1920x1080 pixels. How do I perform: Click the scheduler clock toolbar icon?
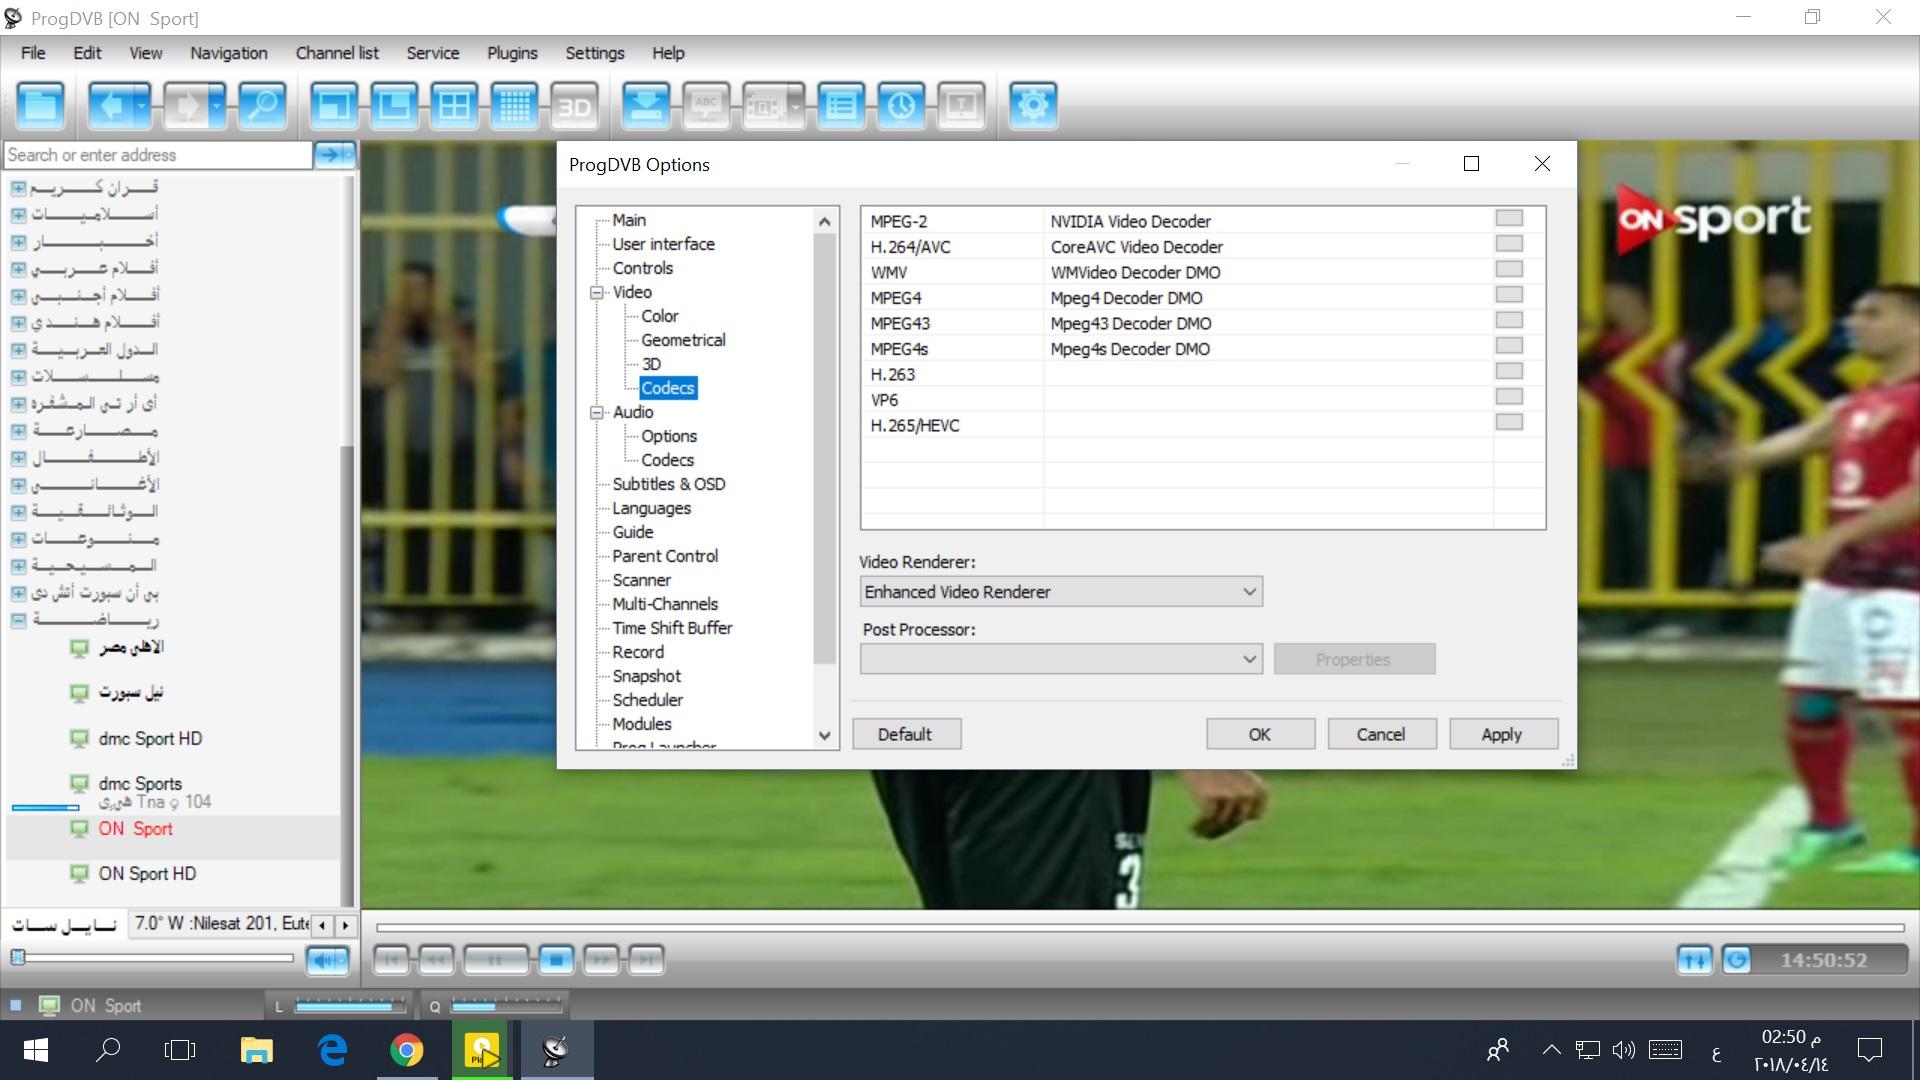pyautogui.click(x=901, y=105)
